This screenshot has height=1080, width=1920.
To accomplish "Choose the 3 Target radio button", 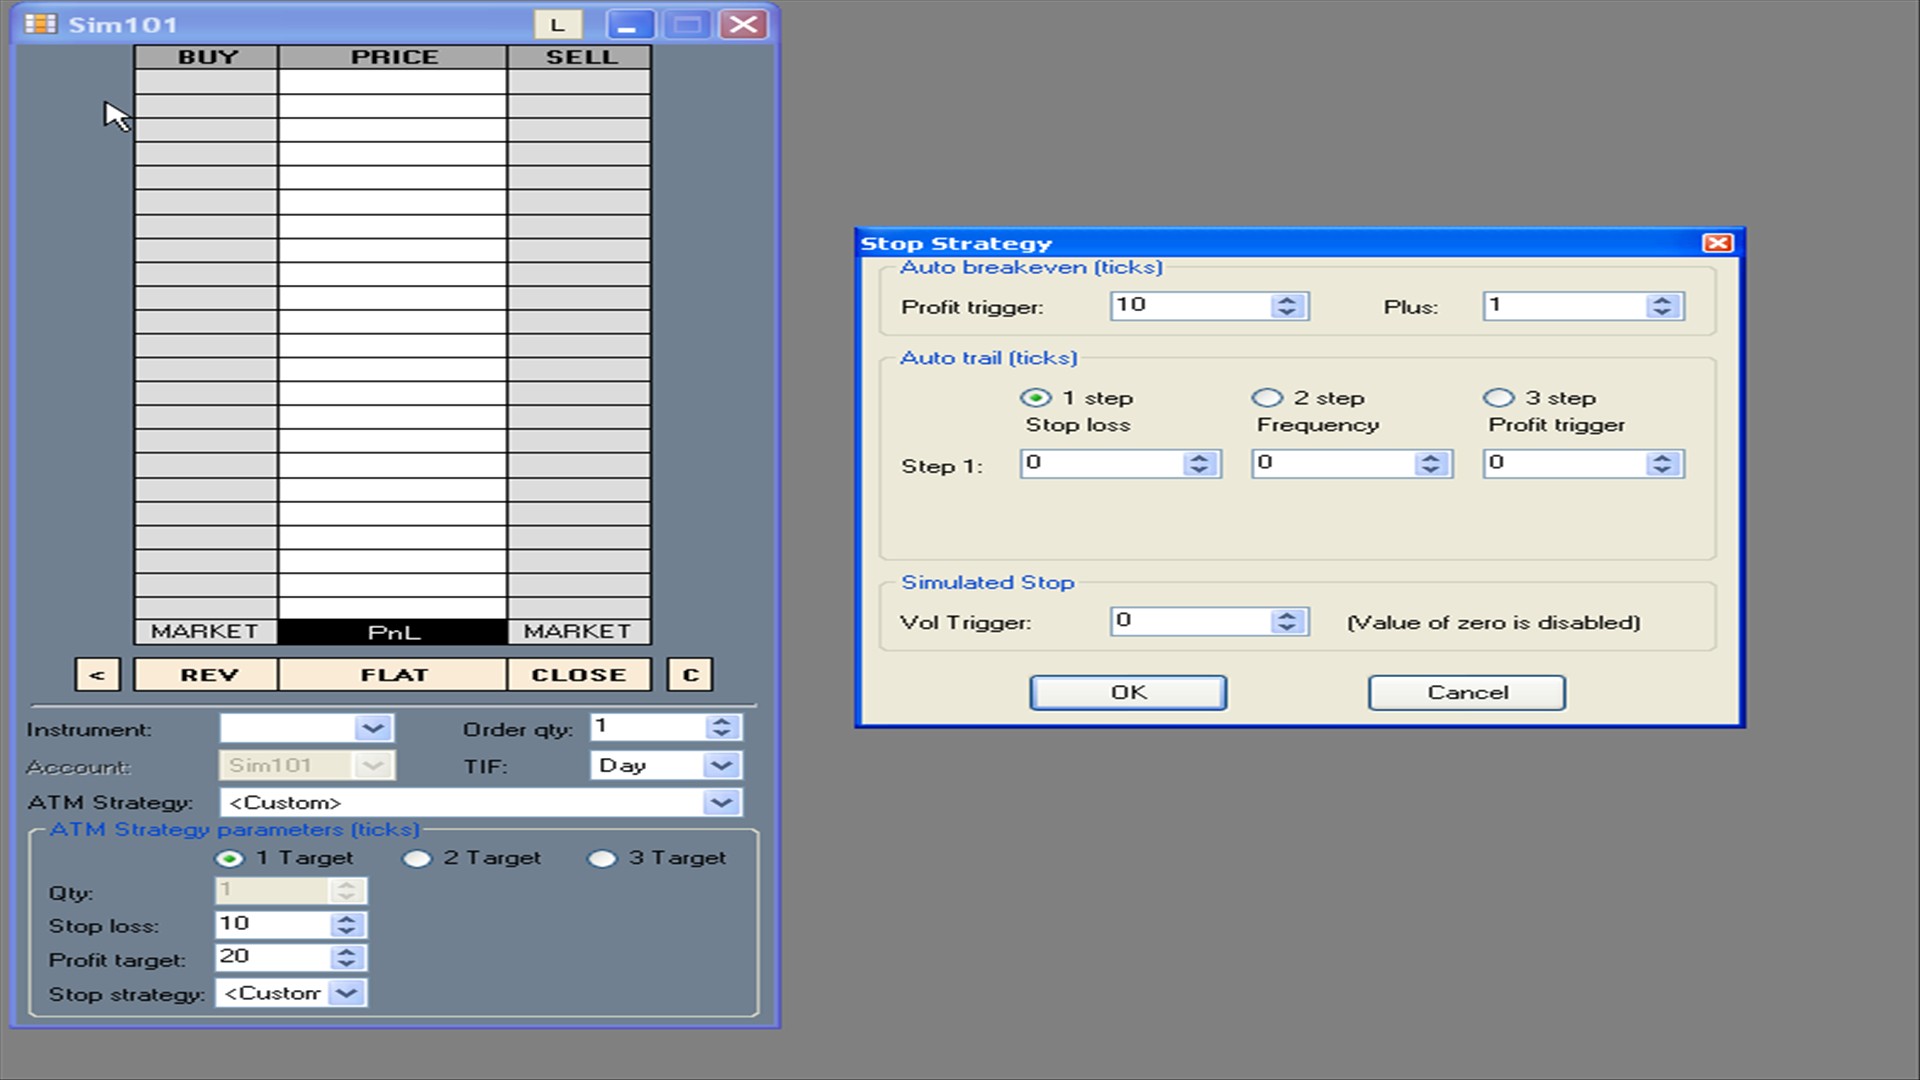I will [602, 859].
